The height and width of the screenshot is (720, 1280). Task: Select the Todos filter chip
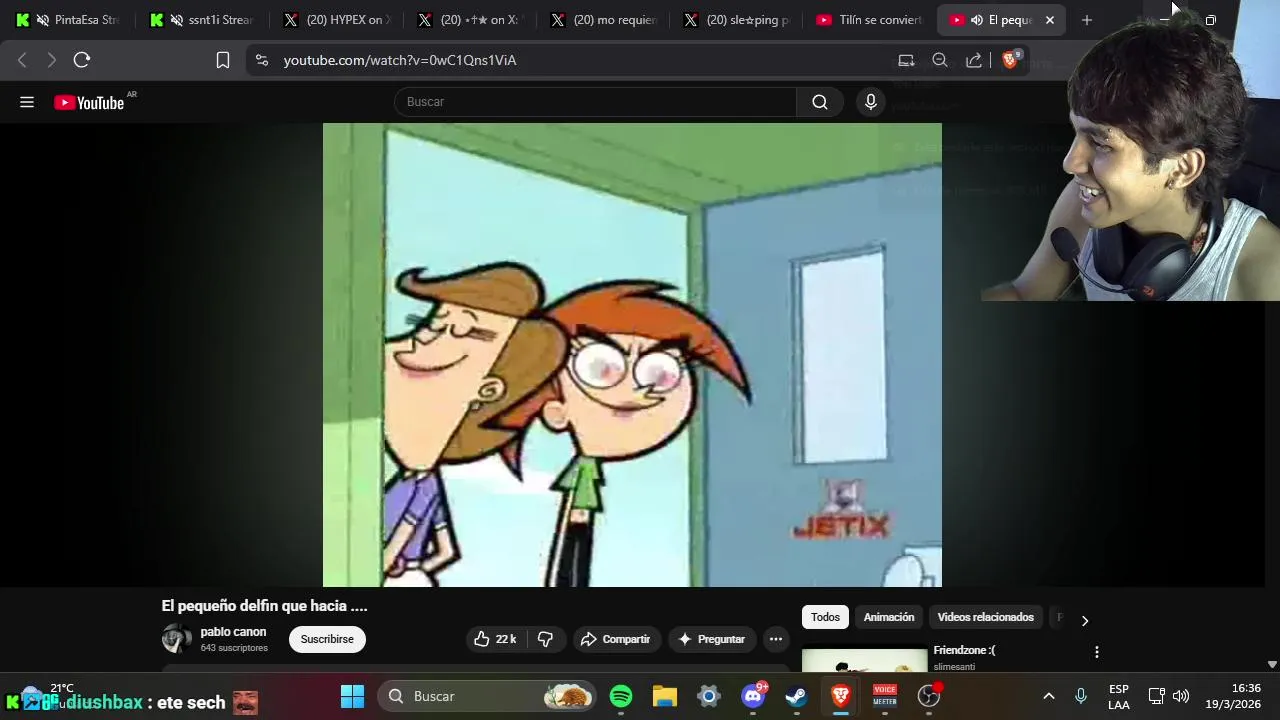(x=825, y=617)
